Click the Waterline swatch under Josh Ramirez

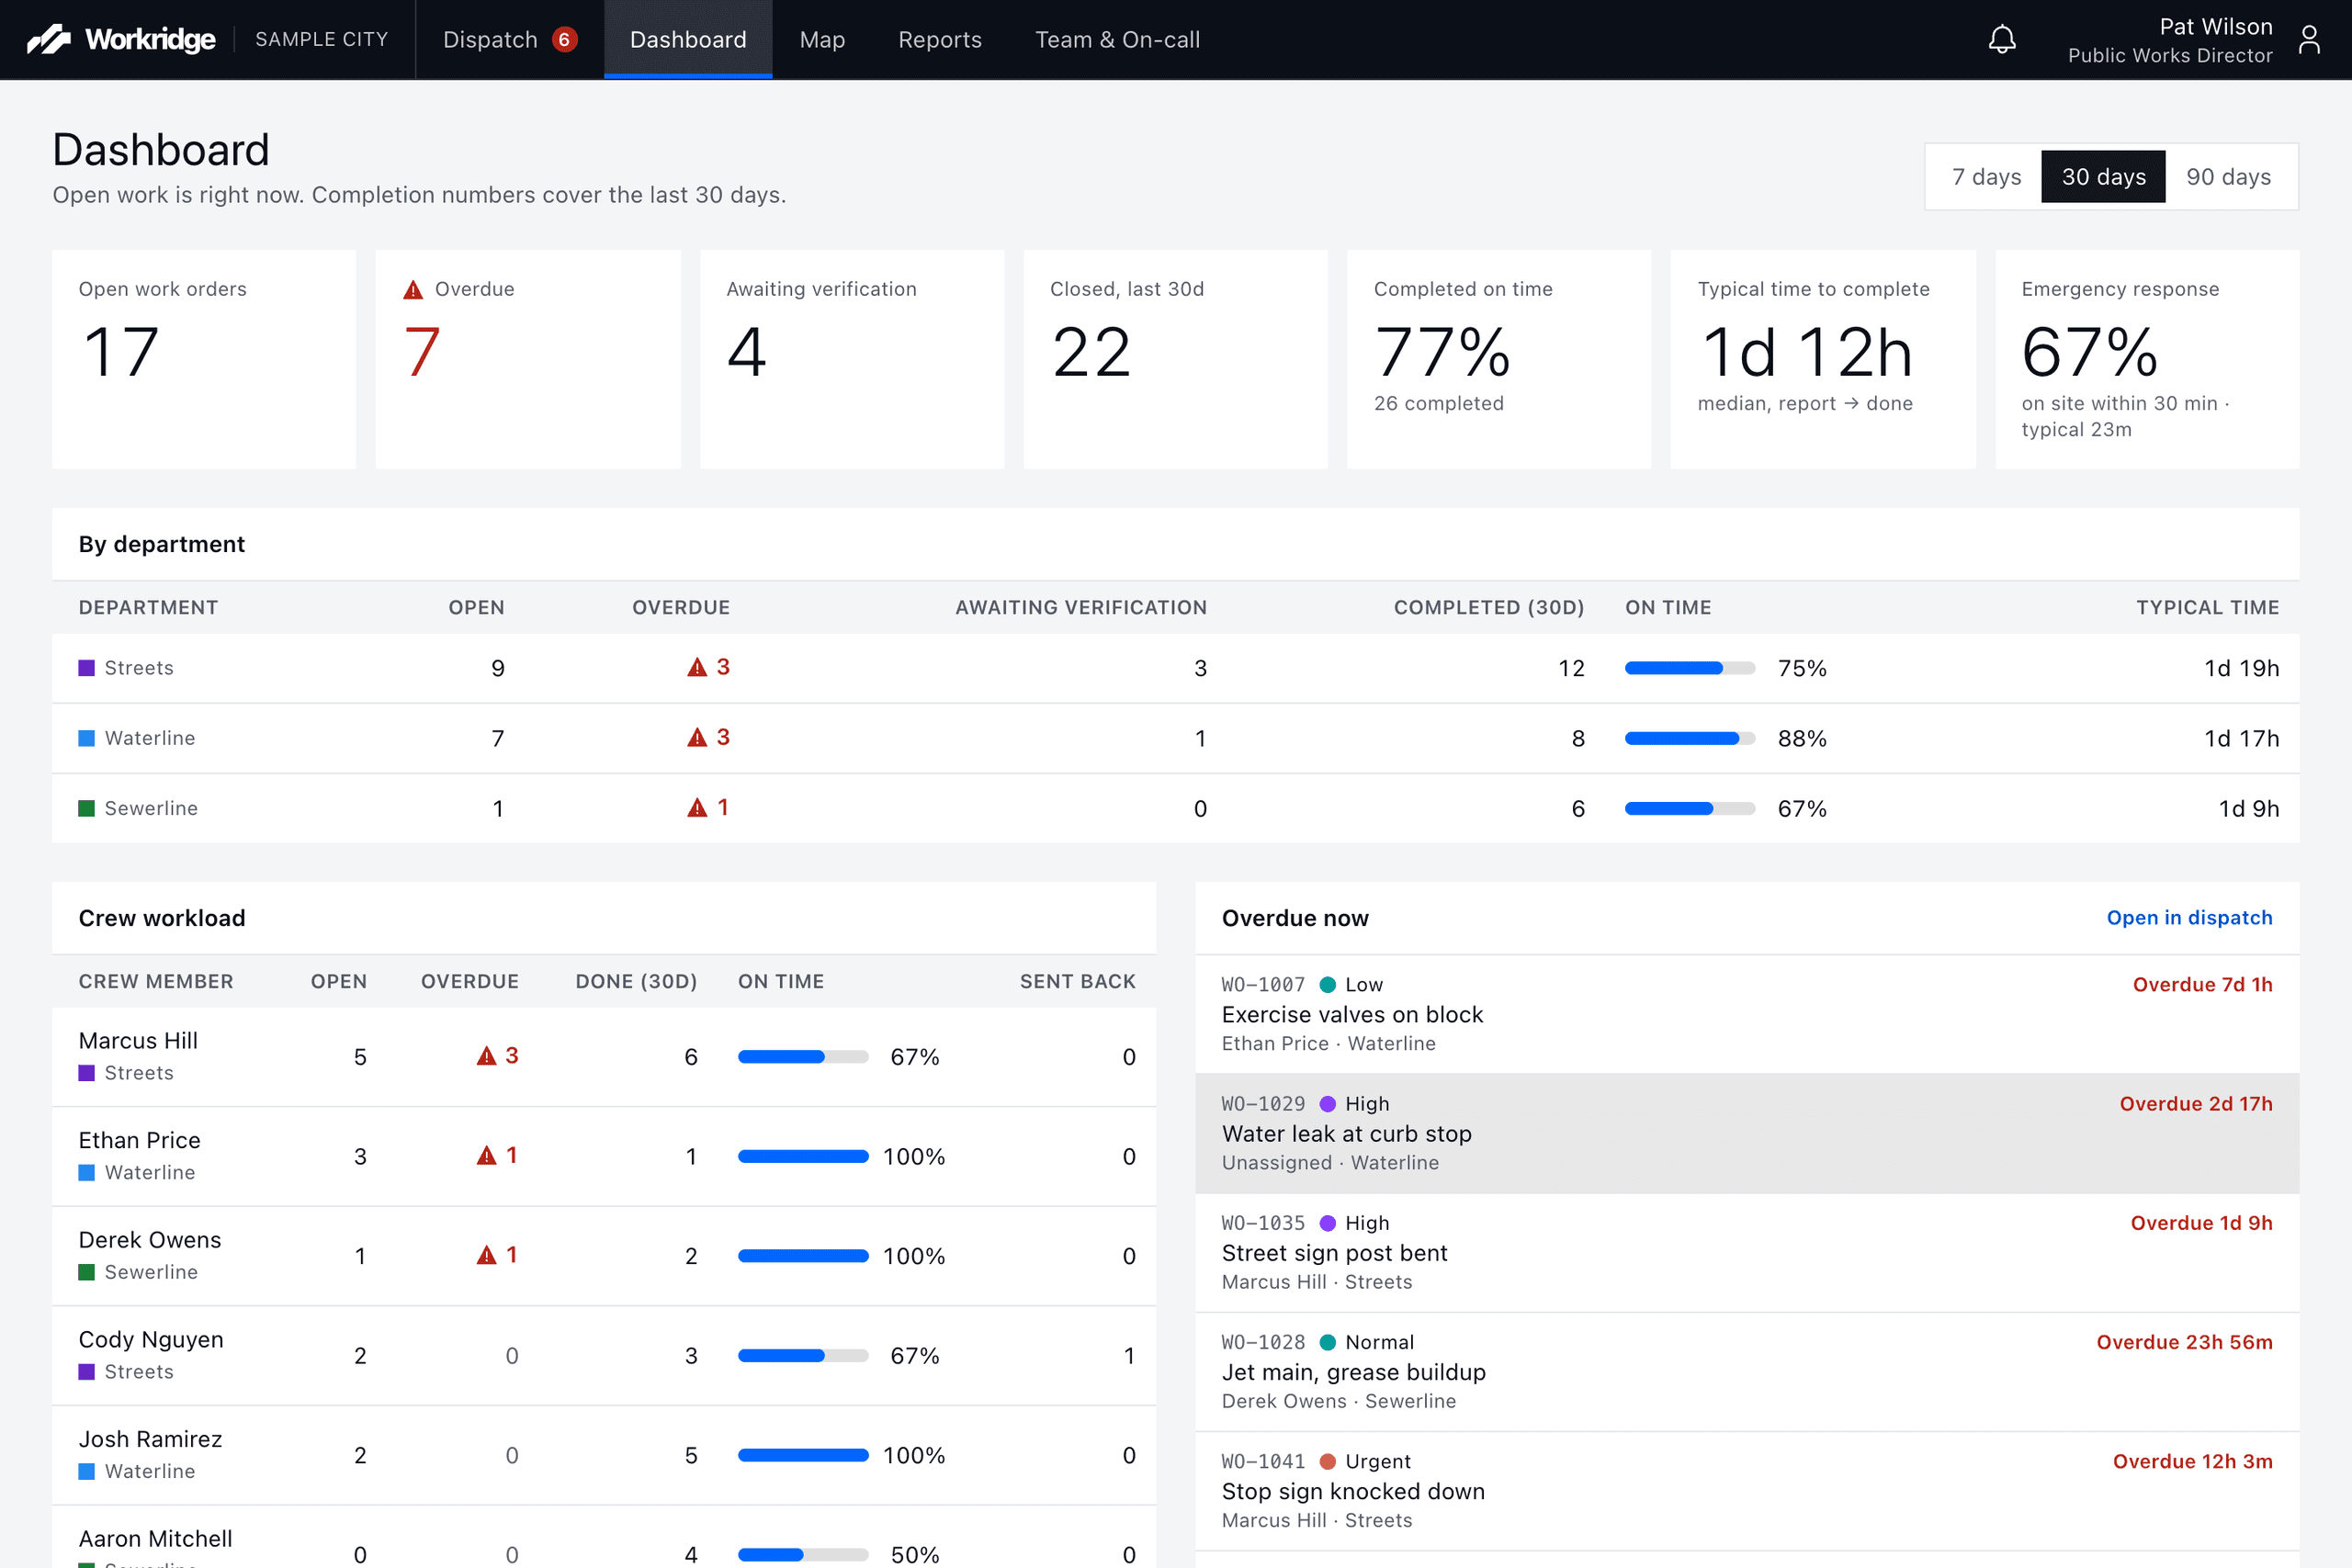pyautogui.click(x=87, y=1471)
